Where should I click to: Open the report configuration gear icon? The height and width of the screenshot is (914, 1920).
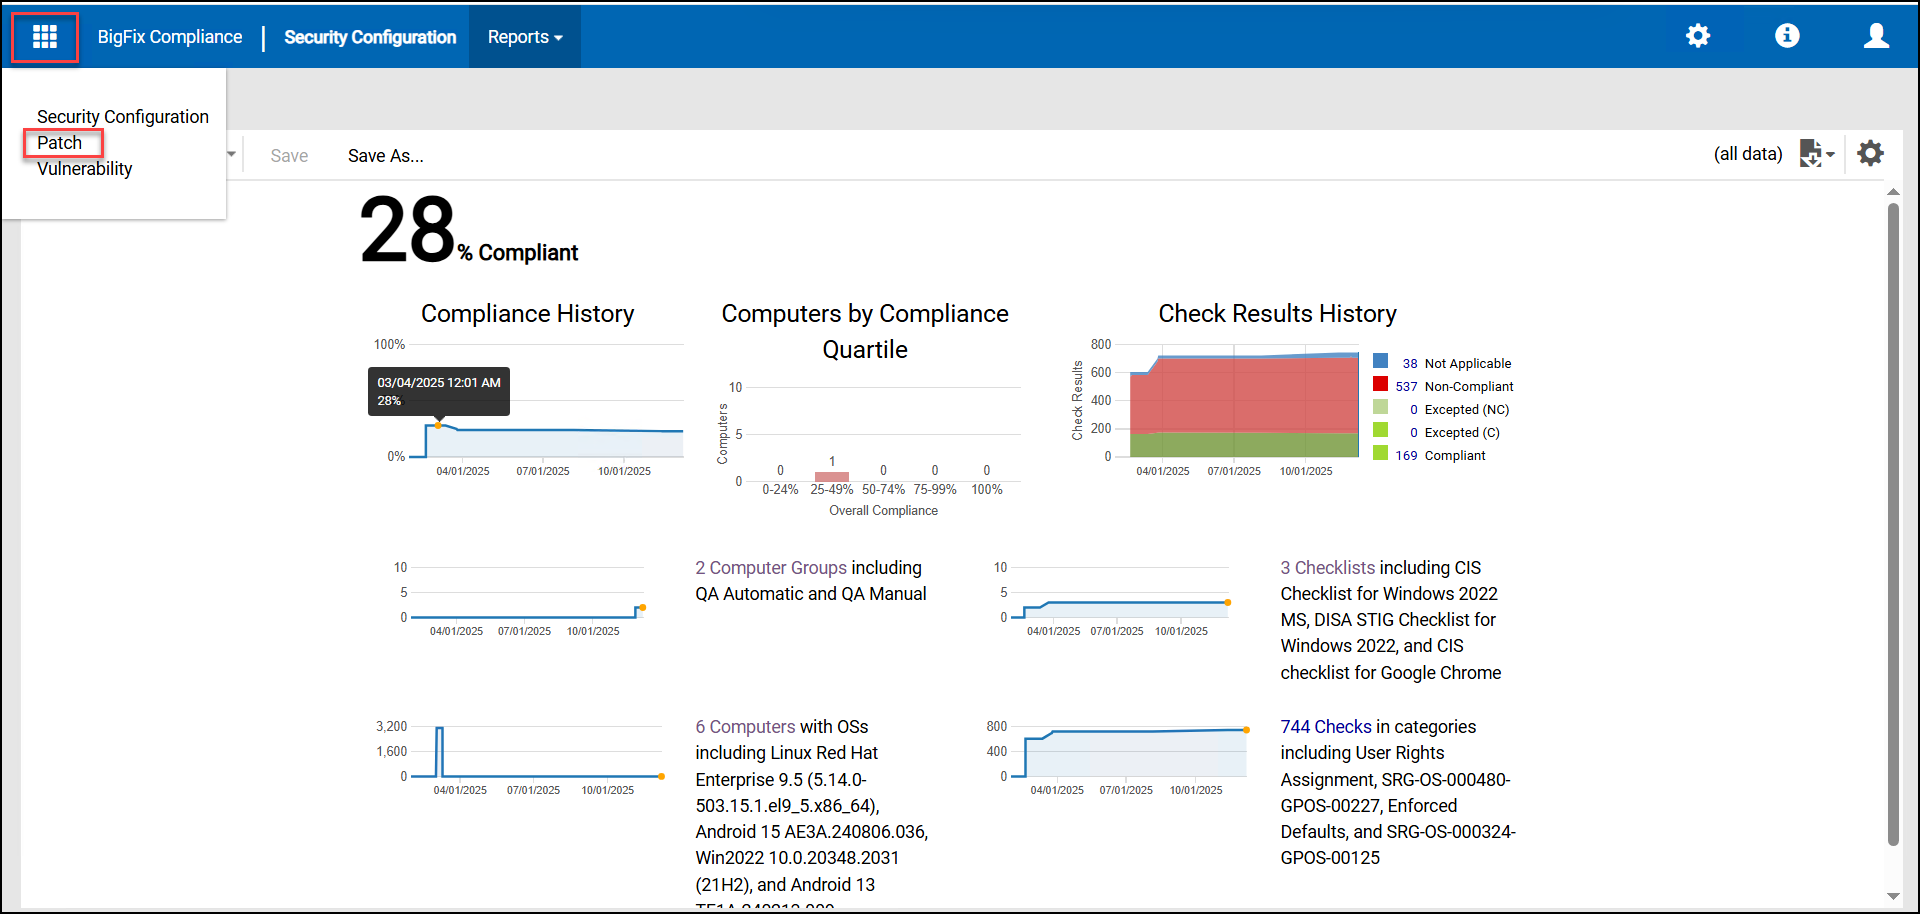click(x=1870, y=154)
